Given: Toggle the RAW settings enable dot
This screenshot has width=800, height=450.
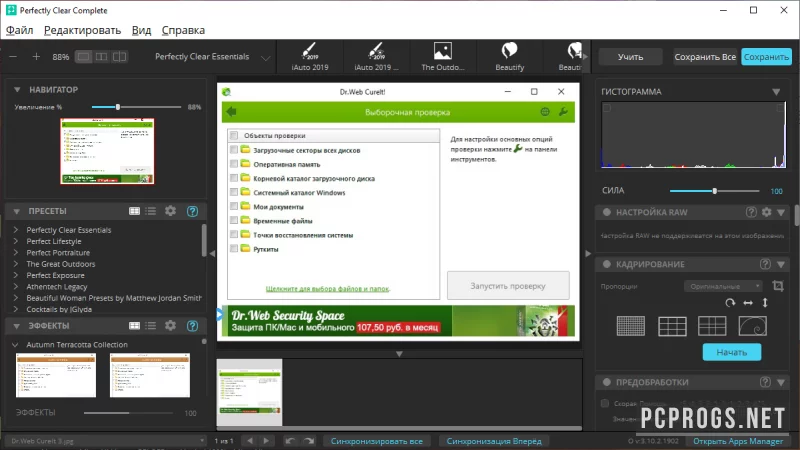Looking at the screenshot, I should [x=607, y=212].
